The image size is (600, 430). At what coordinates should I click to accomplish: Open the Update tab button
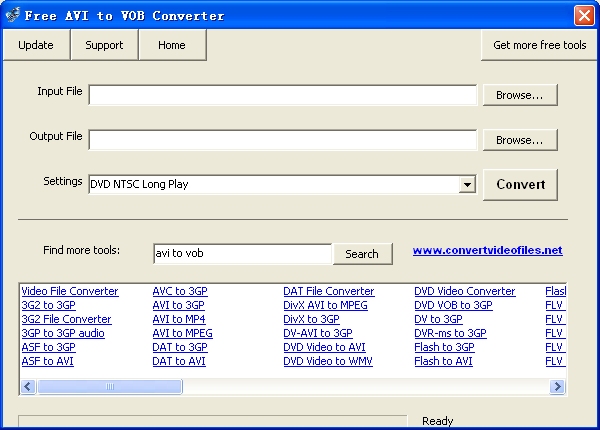[x=36, y=45]
